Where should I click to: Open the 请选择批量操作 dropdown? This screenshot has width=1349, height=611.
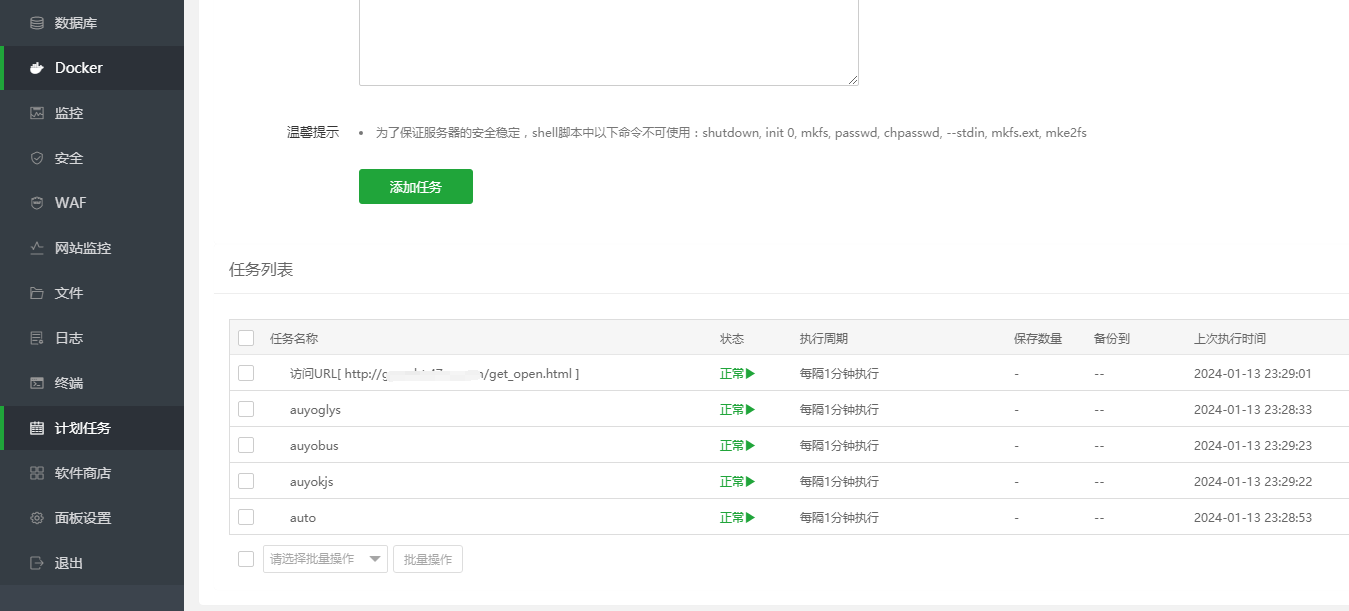325,559
